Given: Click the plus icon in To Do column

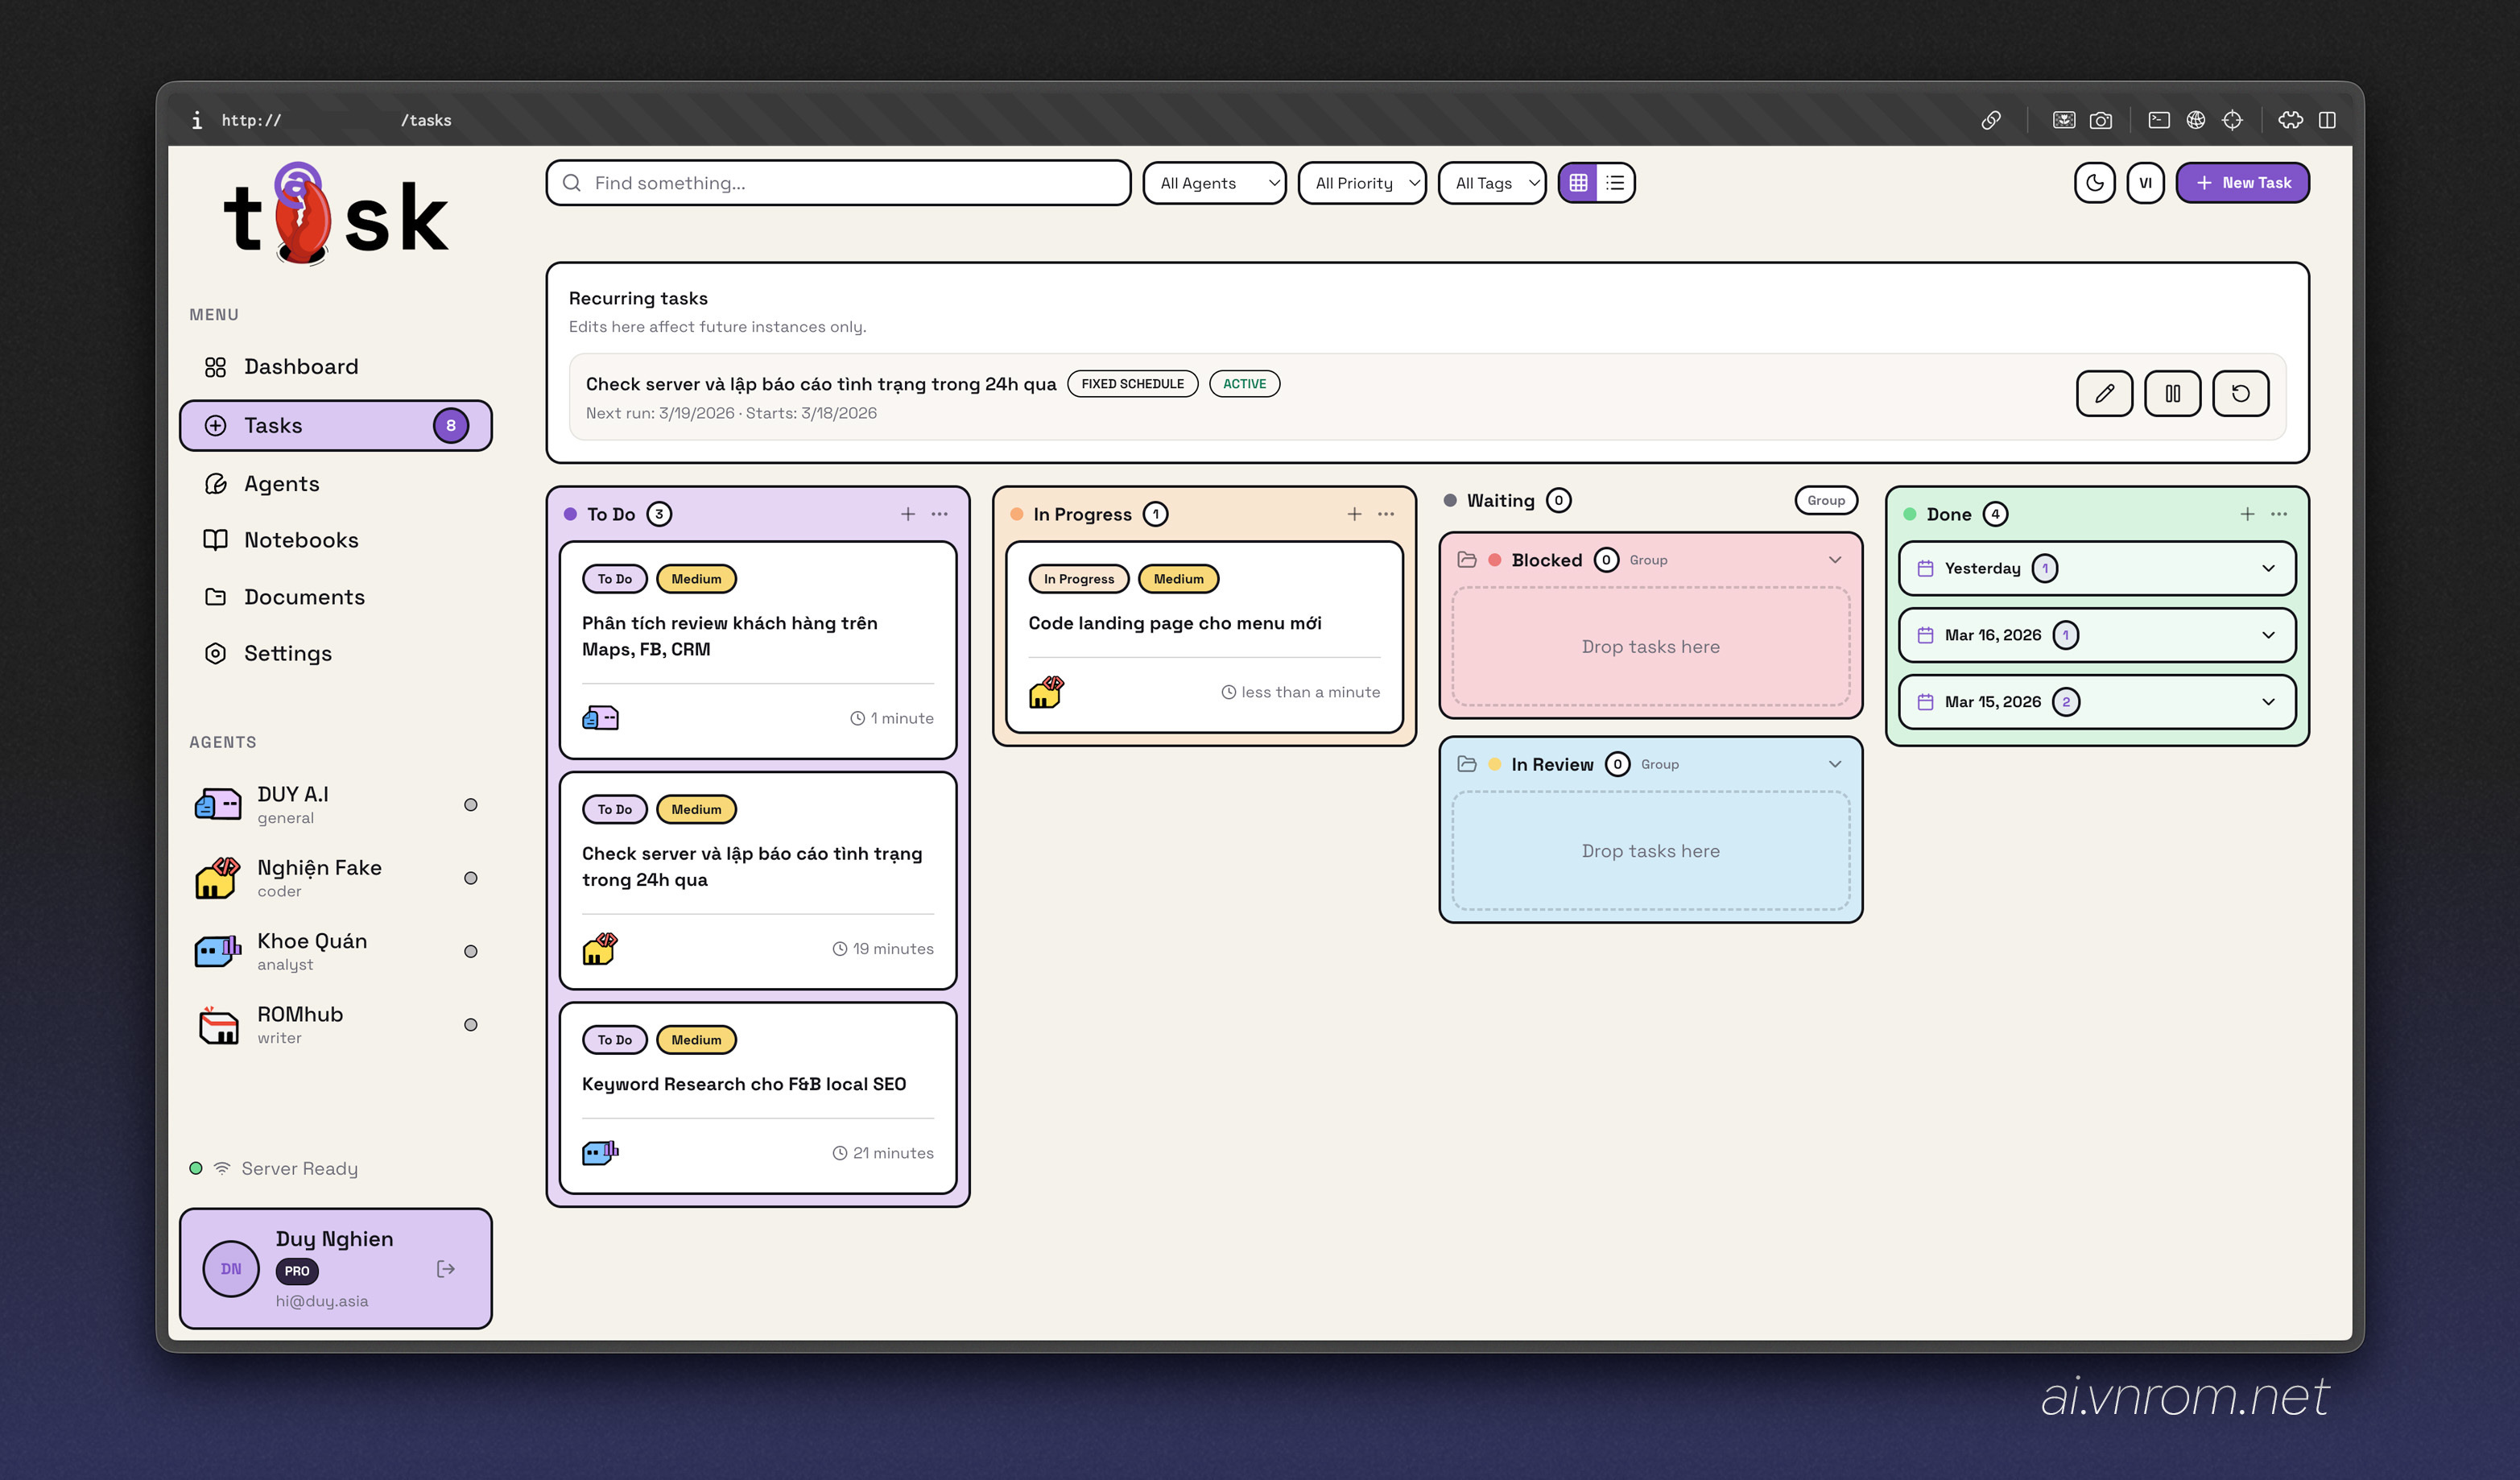Looking at the screenshot, I should (907, 514).
